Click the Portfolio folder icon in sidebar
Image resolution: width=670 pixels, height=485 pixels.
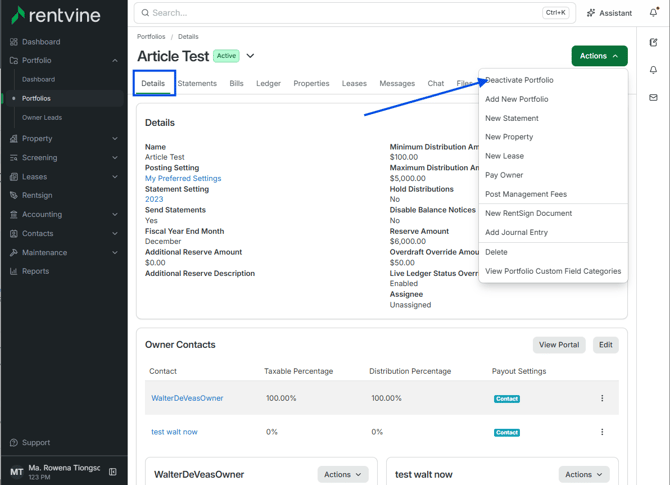click(x=14, y=60)
